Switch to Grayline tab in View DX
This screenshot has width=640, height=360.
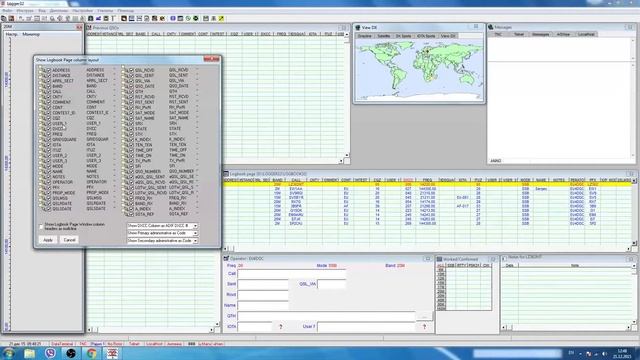click(x=364, y=36)
